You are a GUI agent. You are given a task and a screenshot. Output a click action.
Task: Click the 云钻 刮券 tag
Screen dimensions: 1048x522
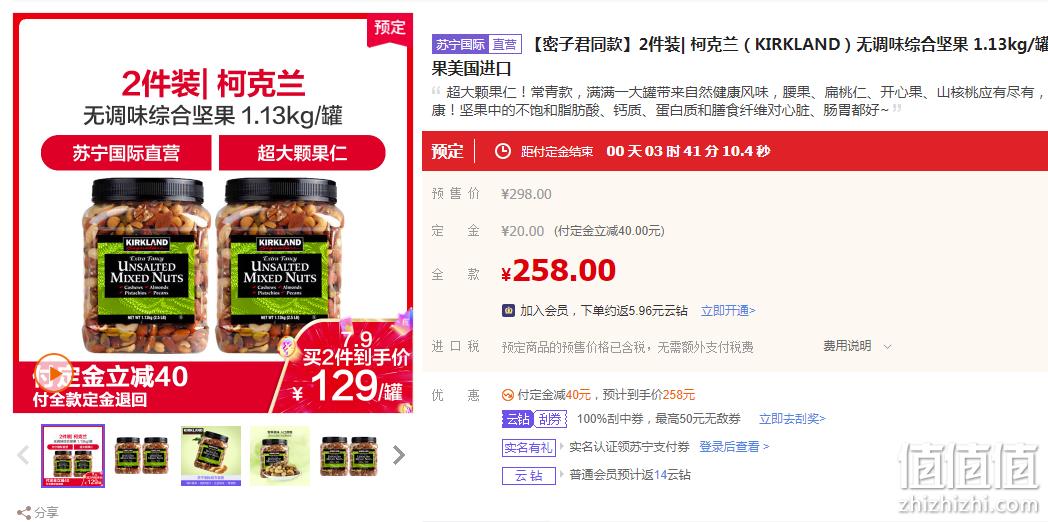point(535,419)
